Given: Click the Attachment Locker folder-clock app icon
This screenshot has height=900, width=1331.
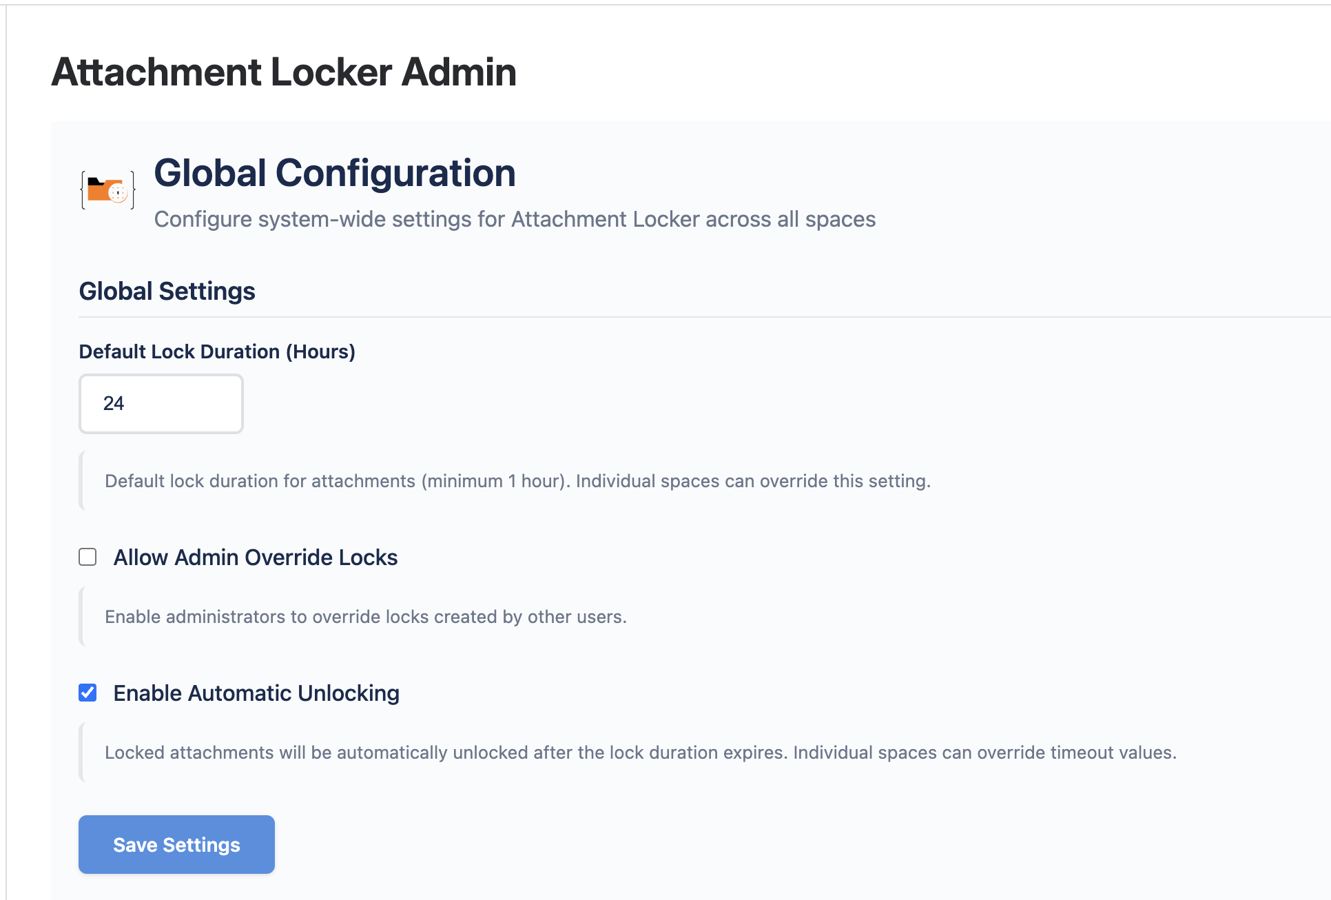Looking at the screenshot, I should click(x=106, y=190).
